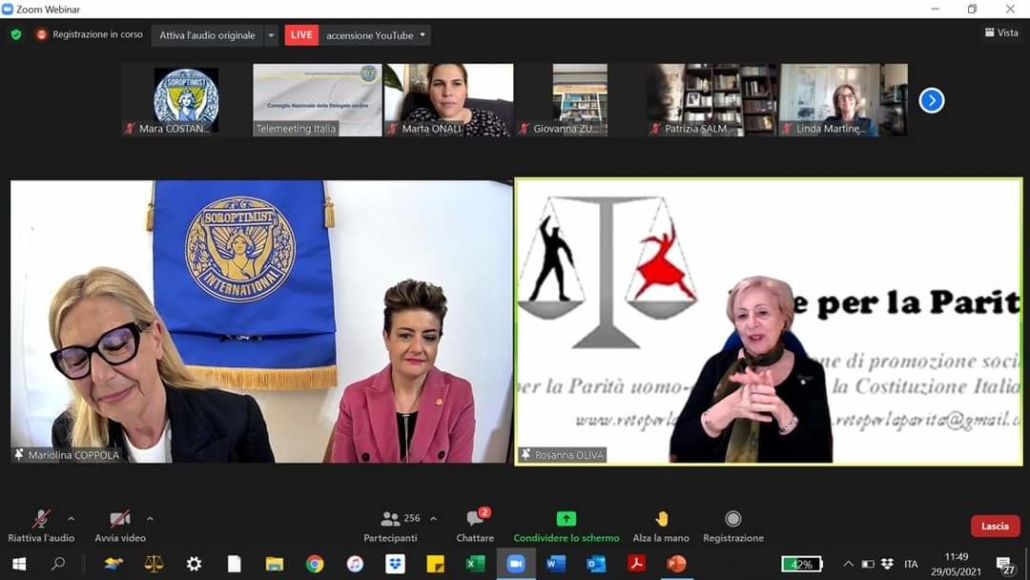1030x580 pixels.
Task: Select Patrizia SALM video thumbnail
Action: pos(711,100)
